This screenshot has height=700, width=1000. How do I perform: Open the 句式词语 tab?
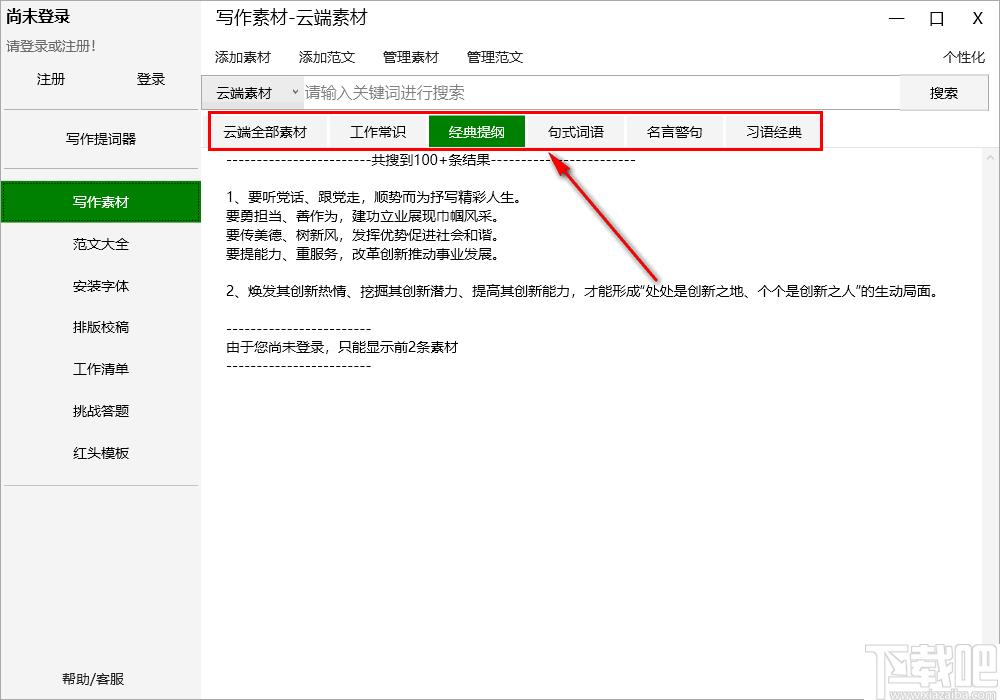click(x=576, y=132)
